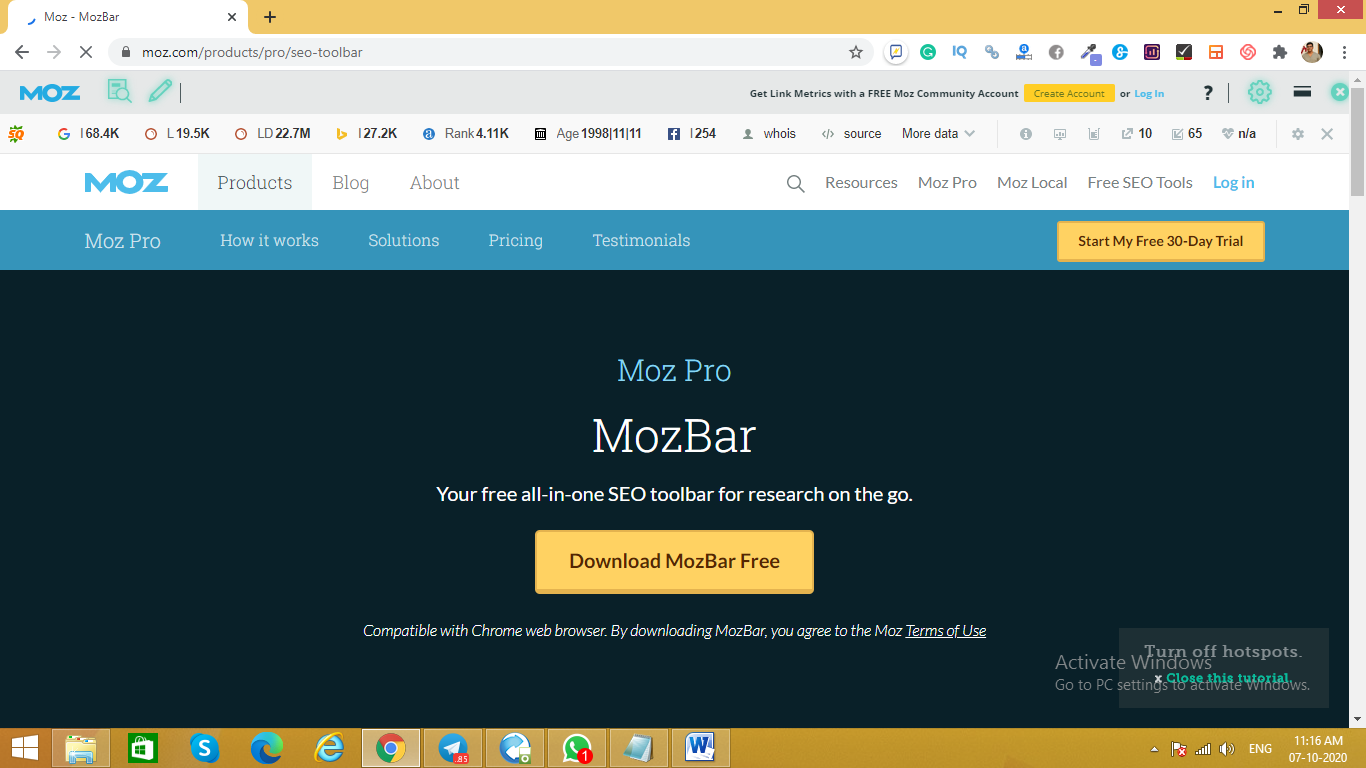Click Close this tutorial

click(x=1228, y=678)
